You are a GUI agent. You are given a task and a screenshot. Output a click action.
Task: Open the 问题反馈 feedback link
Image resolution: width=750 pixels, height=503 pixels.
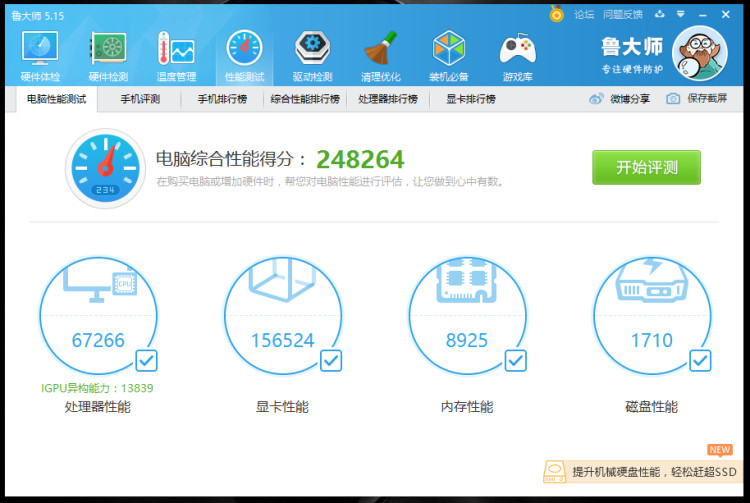coord(622,15)
